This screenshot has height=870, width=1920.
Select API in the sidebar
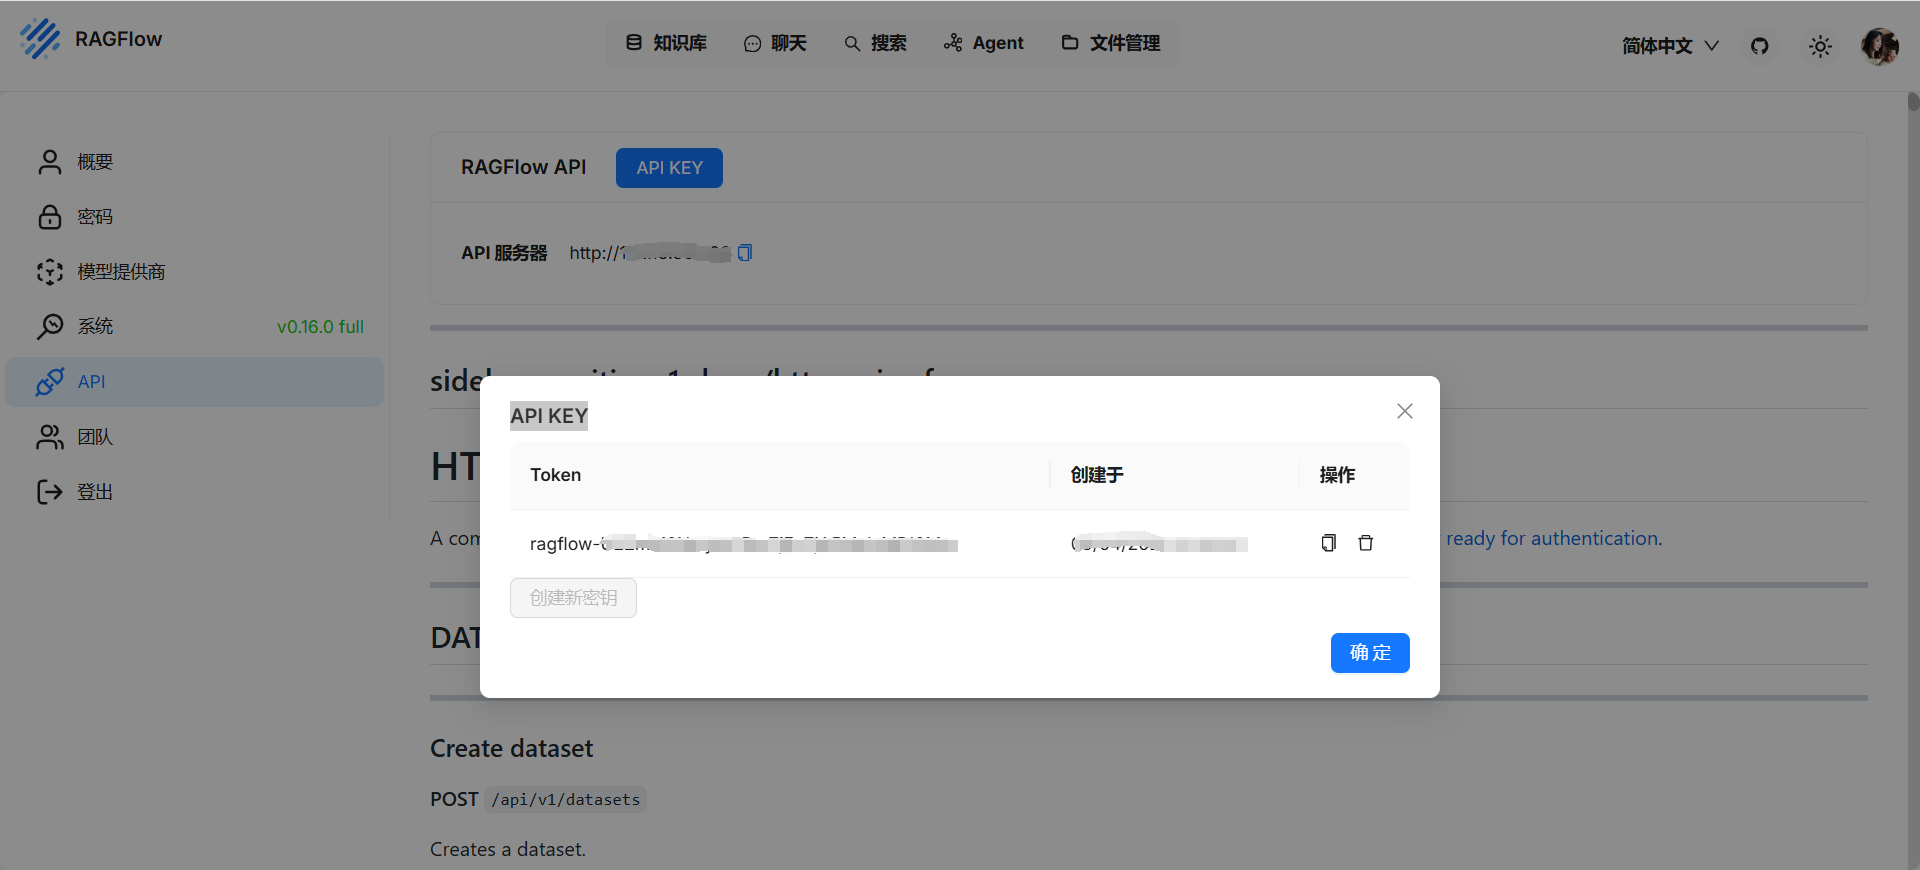tap(195, 382)
